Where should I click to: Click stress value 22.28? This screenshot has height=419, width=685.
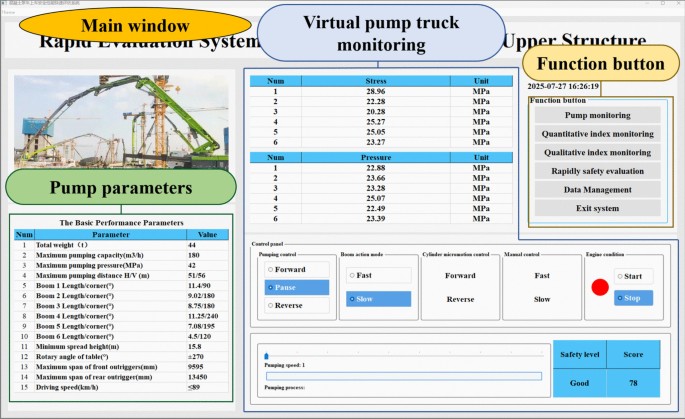[376, 101]
